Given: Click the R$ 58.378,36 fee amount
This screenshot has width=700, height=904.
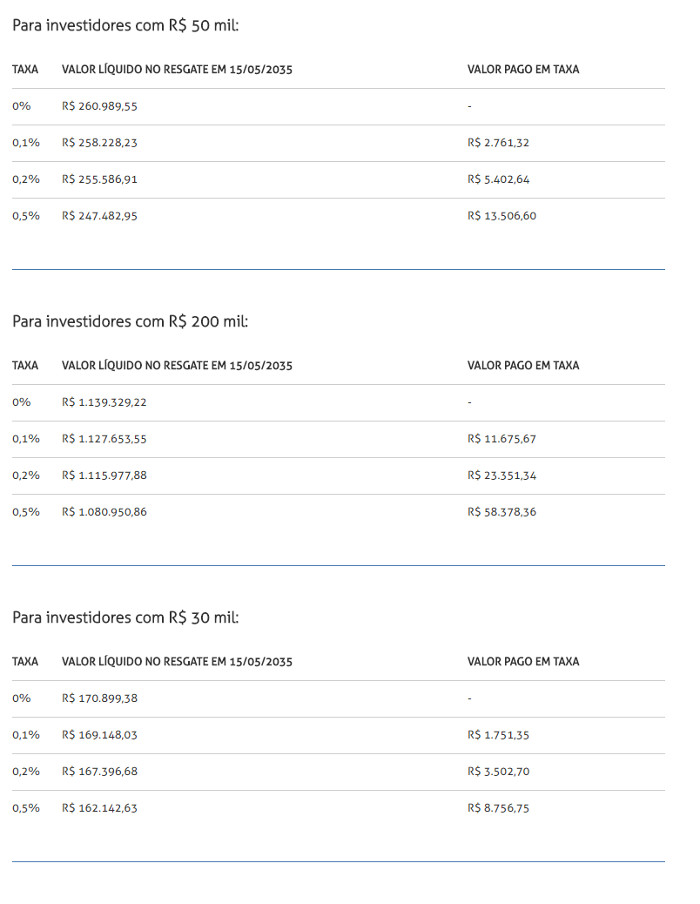Looking at the screenshot, I should point(502,512).
